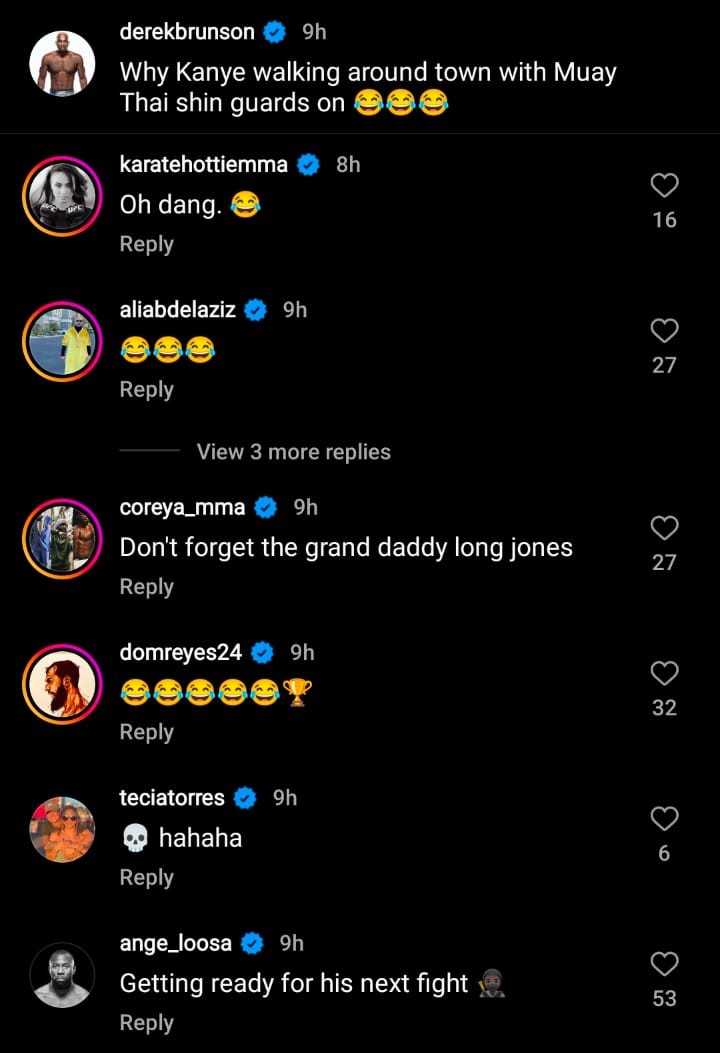
Task: Reply to karatehottiemma's comment
Action: pyautogui.click(x=147, y=244)
